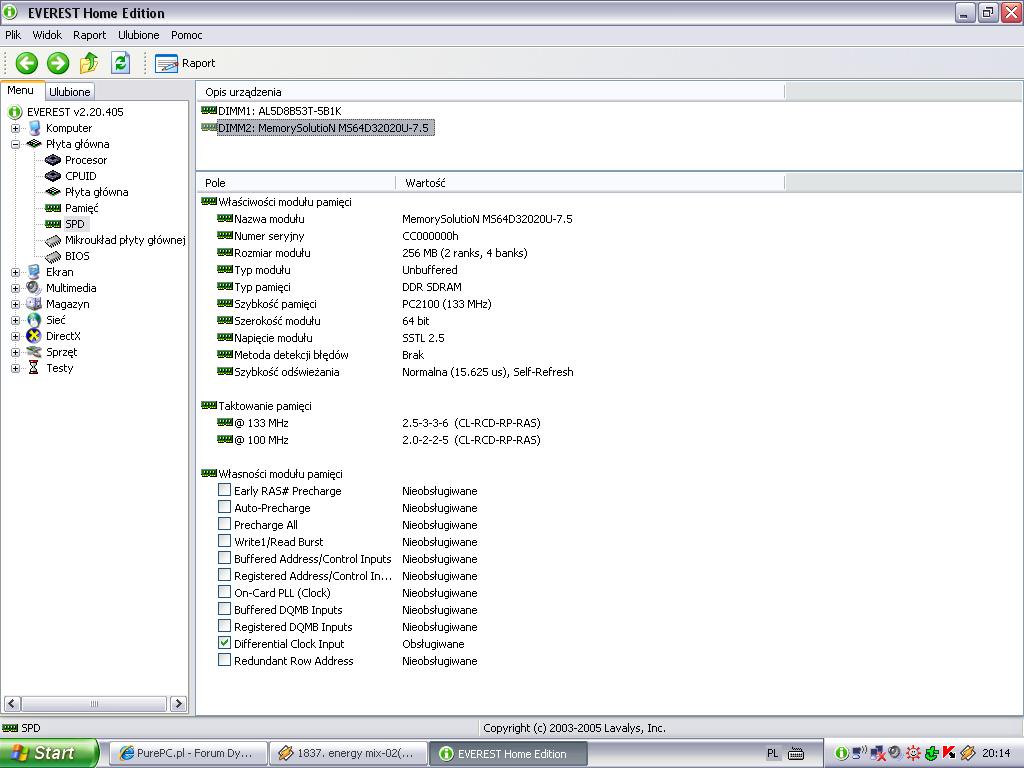Image resolution: width=1024 pixels, height=768 pixels.
Task: Toggle Write1/Read Burst checkbox
Action: pyautogui.click(x=224, y=541)
